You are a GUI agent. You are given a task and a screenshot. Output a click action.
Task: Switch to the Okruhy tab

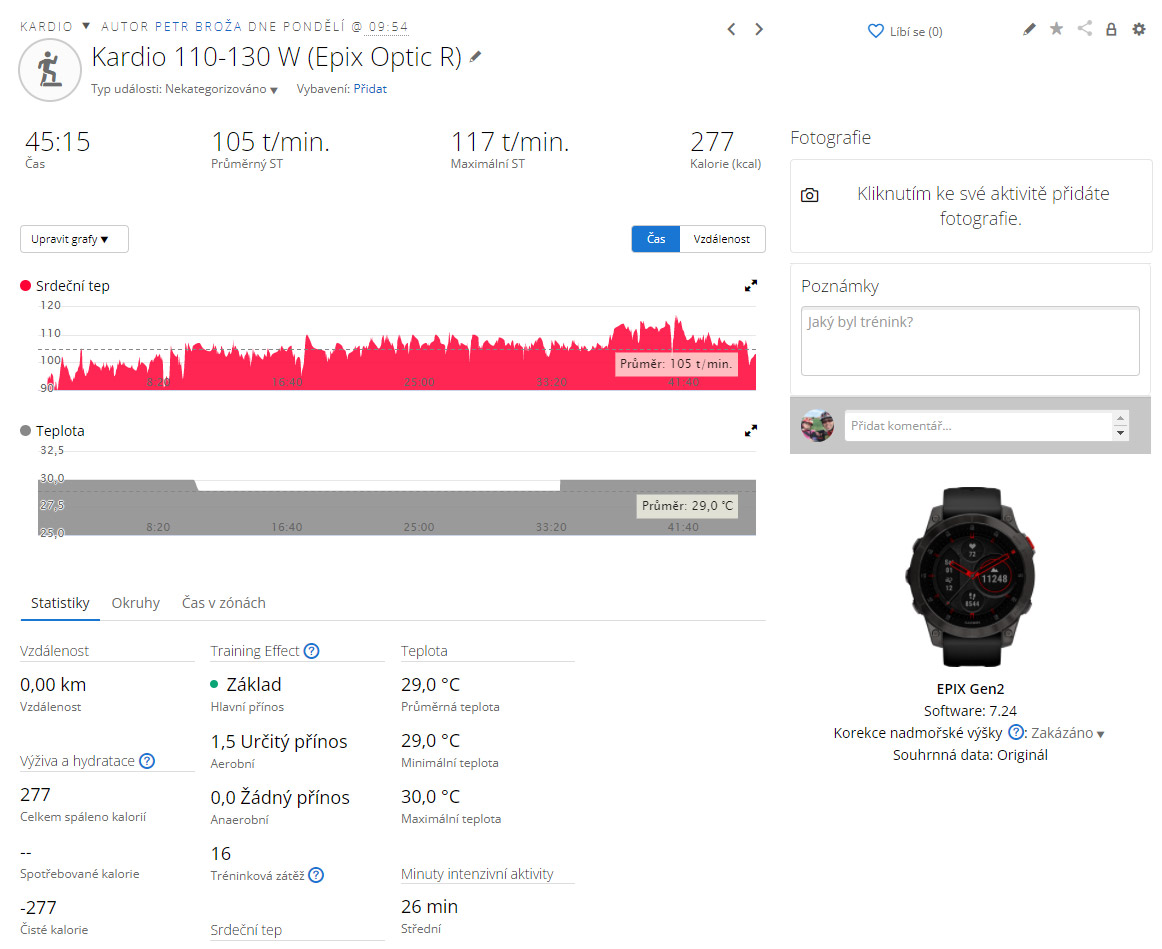point(135,603)
